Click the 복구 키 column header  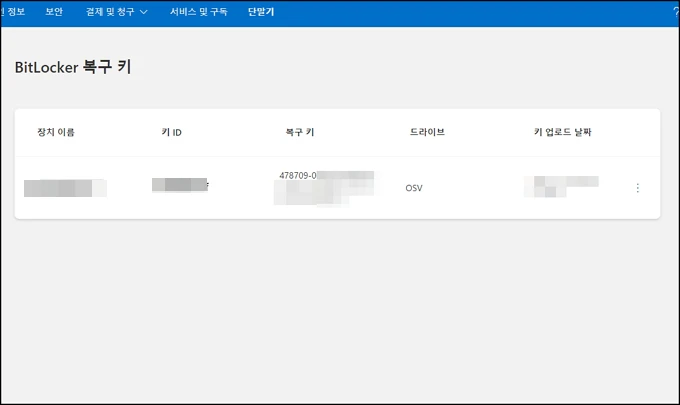(300, 132)
